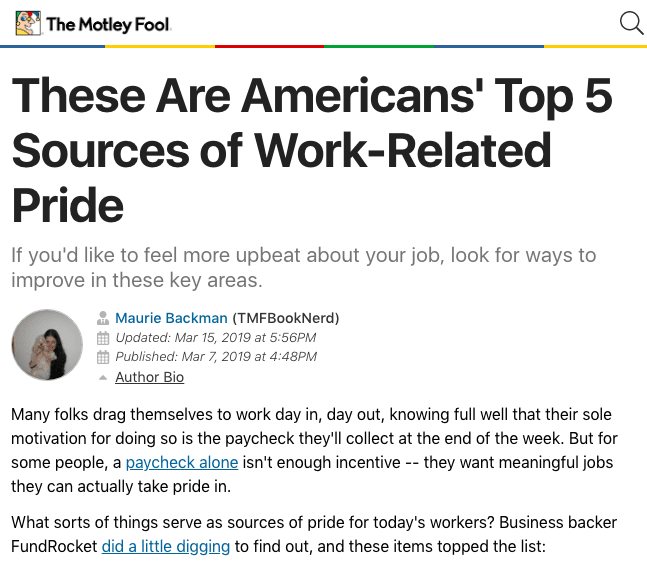Open Maurie Backman author link

tap(171, 318)
